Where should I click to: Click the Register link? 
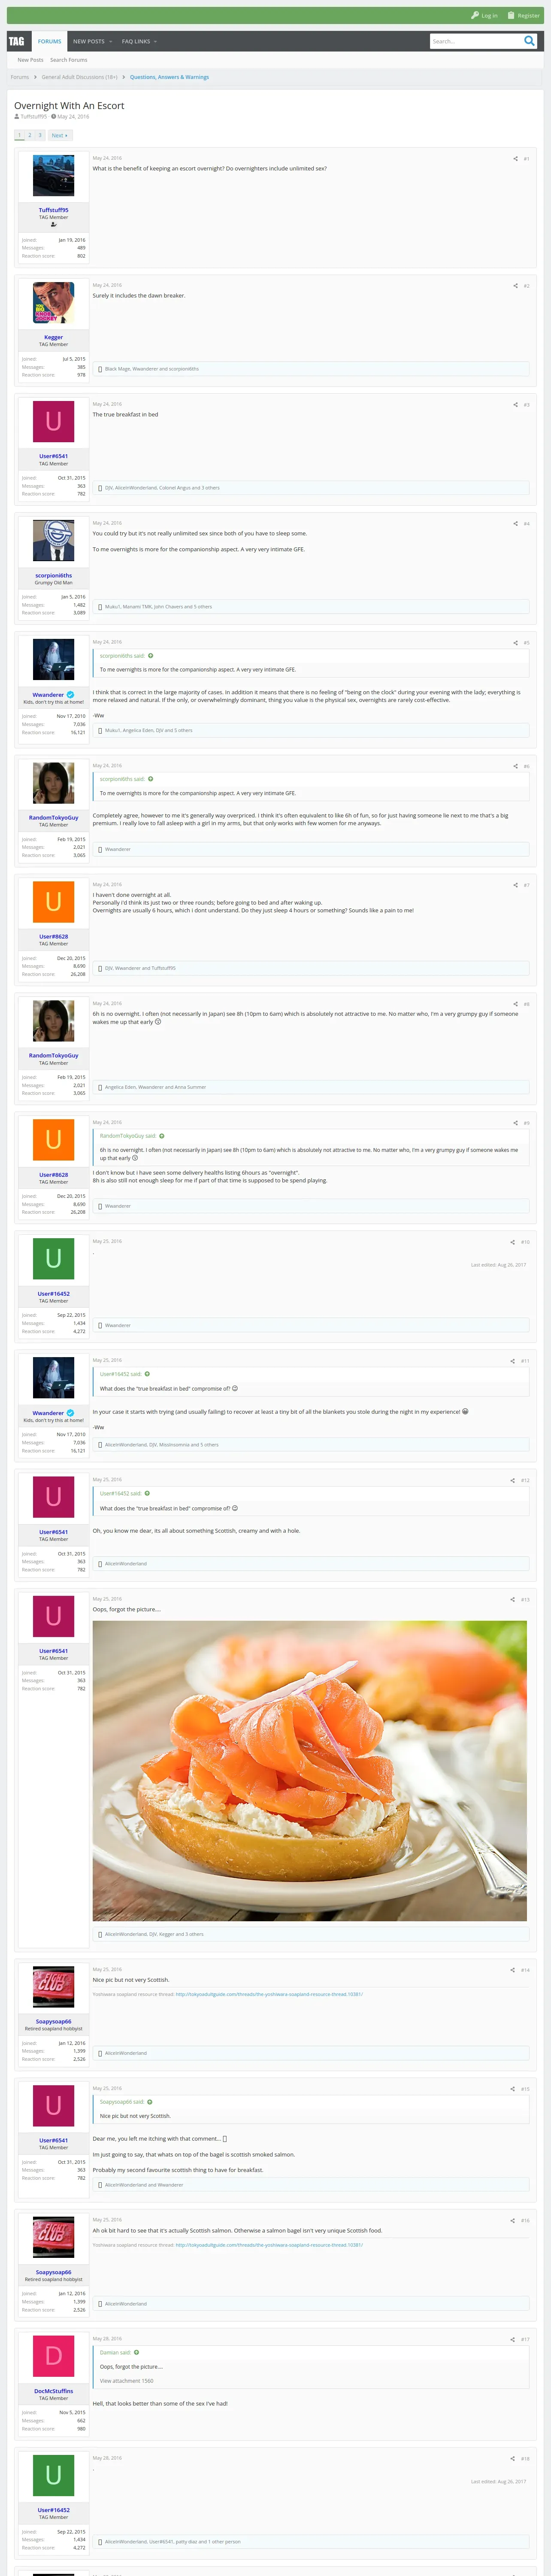pos(523,16)
